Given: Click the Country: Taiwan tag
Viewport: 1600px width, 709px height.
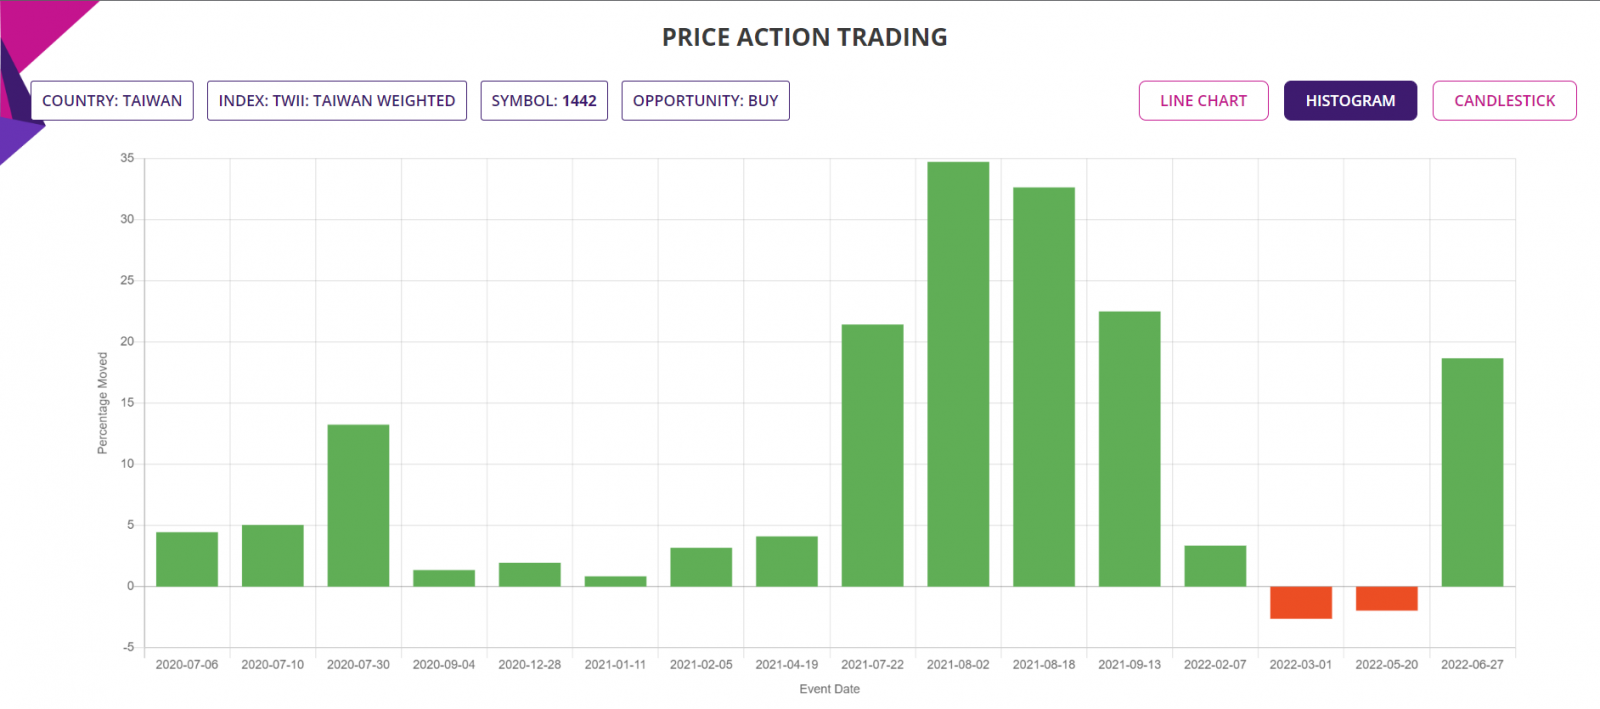Looking at the screenshot, I should (x=112, y=101).
